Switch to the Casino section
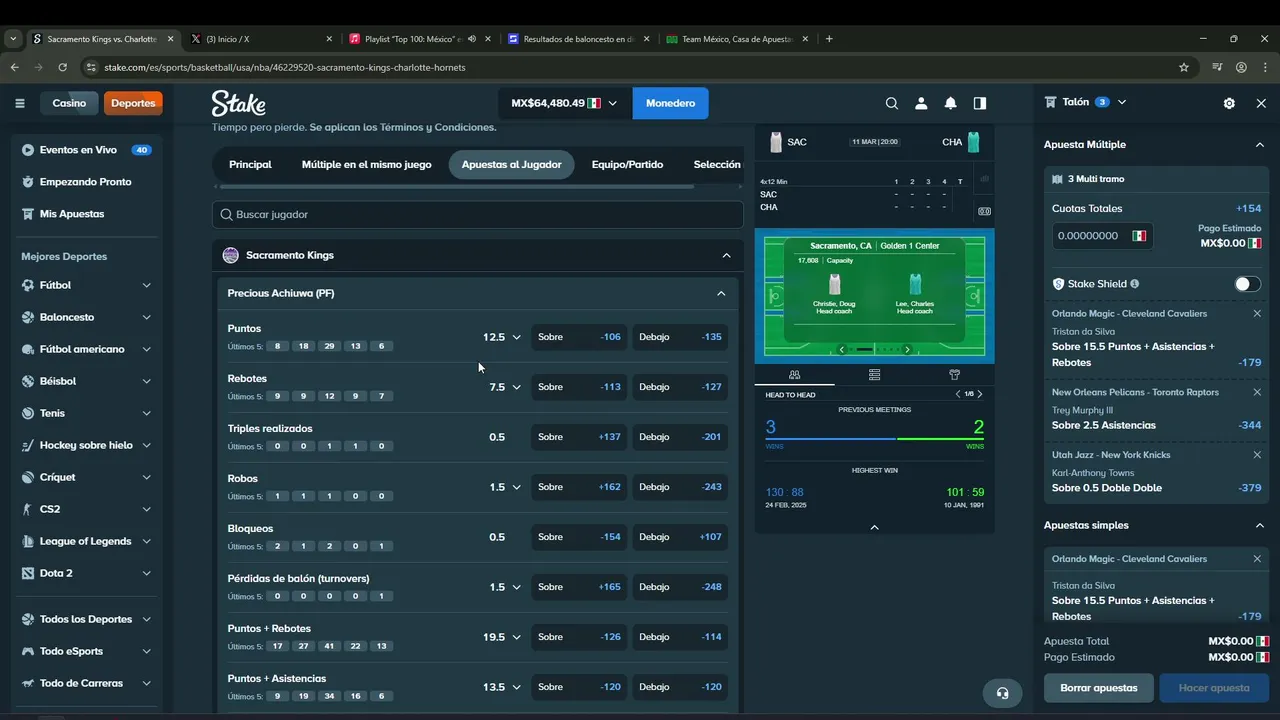Viewport: 1280px width, 720px height. coord(69,103)
